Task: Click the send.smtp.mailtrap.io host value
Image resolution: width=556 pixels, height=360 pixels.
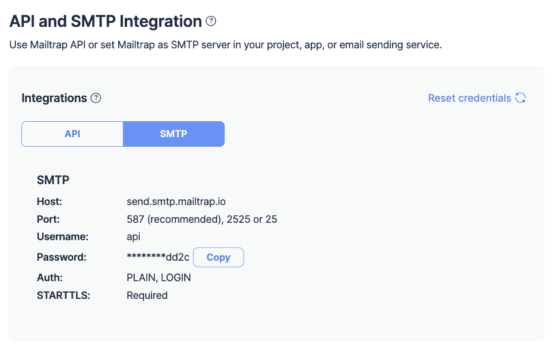Action: [176, 201]
